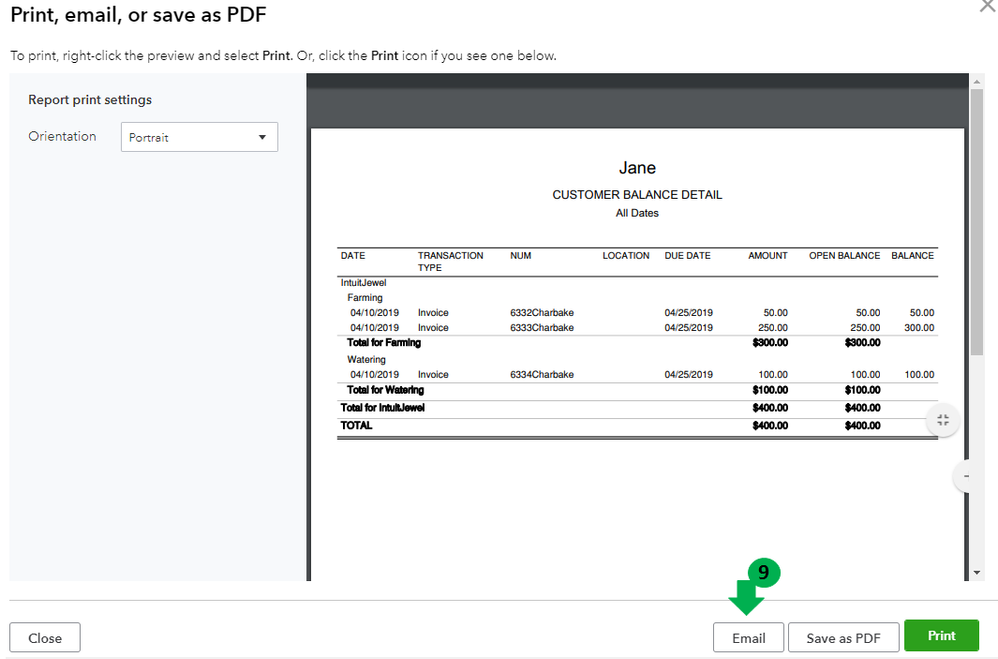Click Total for Farming label
The width and height of the screenshot is (998, 659).
pos(384,343)
